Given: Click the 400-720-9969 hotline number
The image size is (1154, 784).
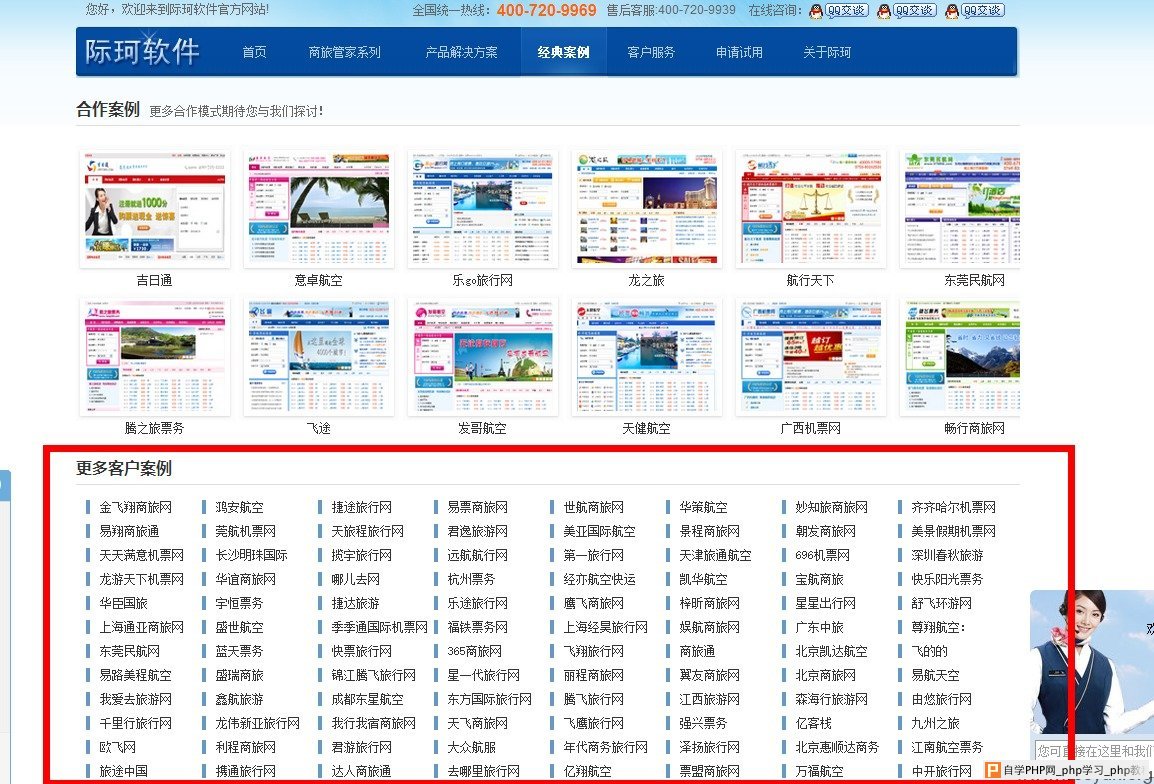Looking at the screenshot, I should [547, 10].
